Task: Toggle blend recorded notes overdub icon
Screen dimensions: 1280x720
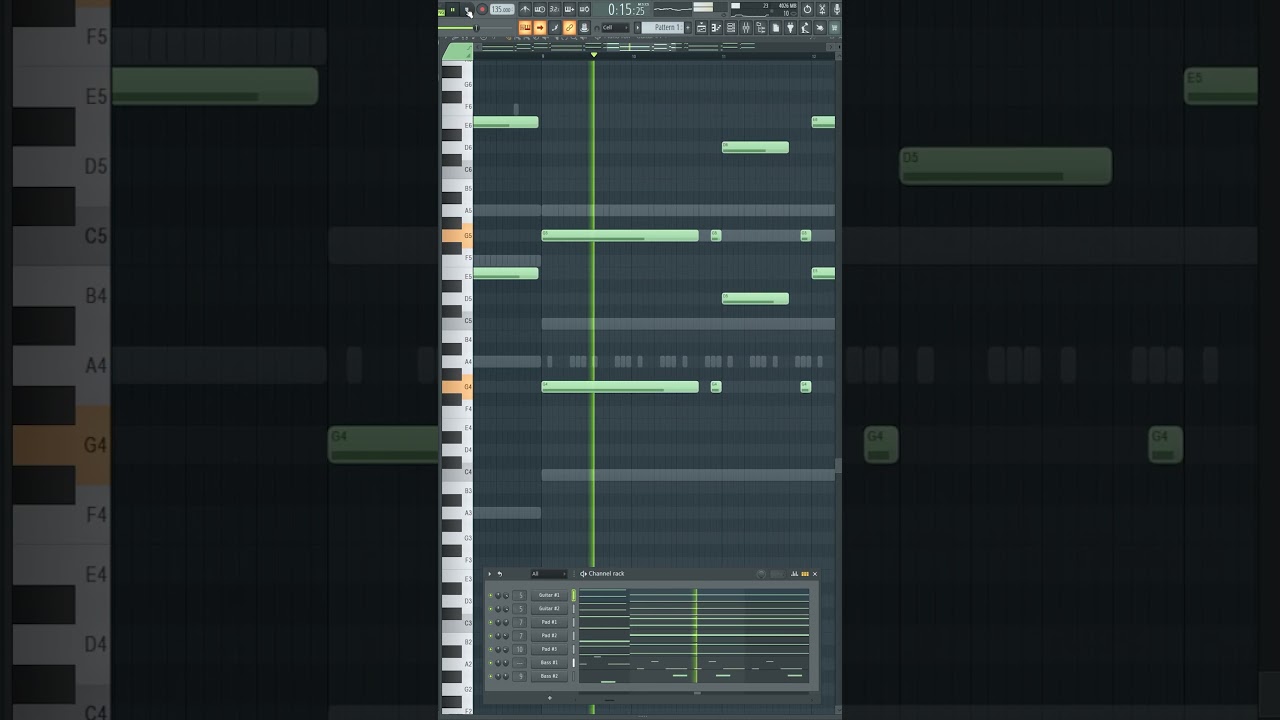Action: click(x=569, y=9)
